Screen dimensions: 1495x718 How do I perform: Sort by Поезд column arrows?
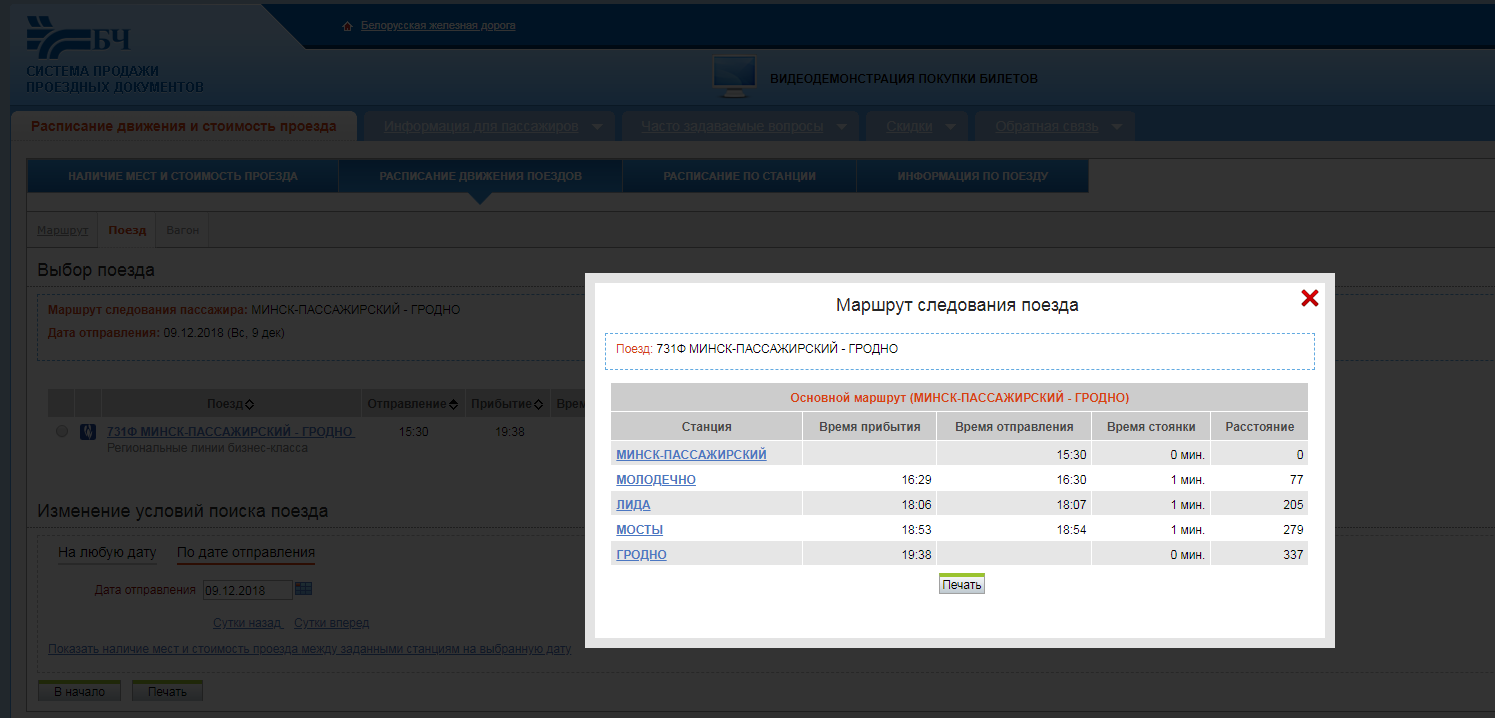pos(249,404)
